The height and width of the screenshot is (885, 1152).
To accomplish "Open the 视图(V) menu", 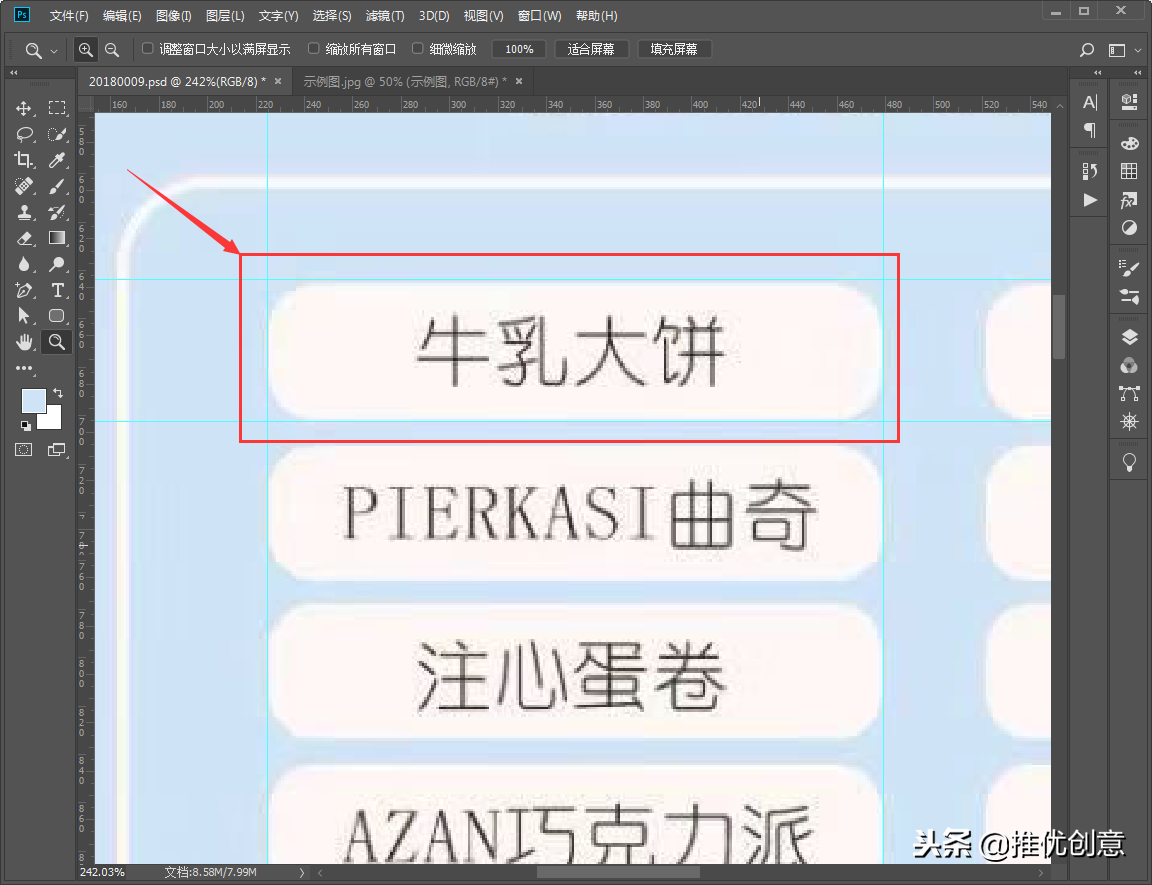I will tap(483, 15).
